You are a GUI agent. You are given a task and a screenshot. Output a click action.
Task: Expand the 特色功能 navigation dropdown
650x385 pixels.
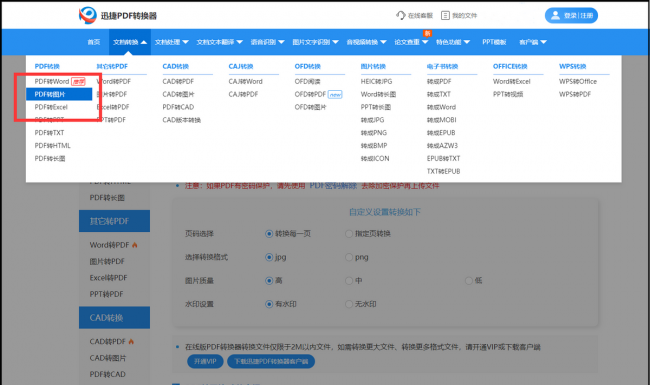point(453,42)
